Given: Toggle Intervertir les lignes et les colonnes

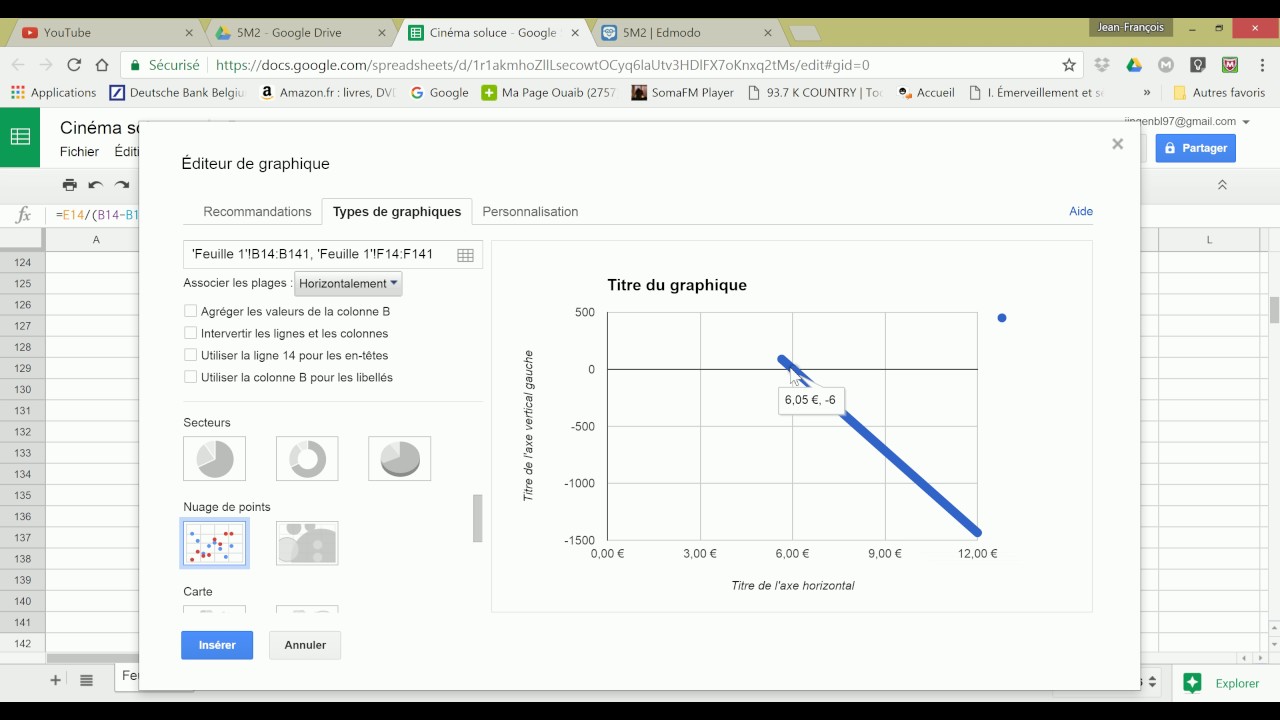Looking at the screenshot, I should point(190,333).
